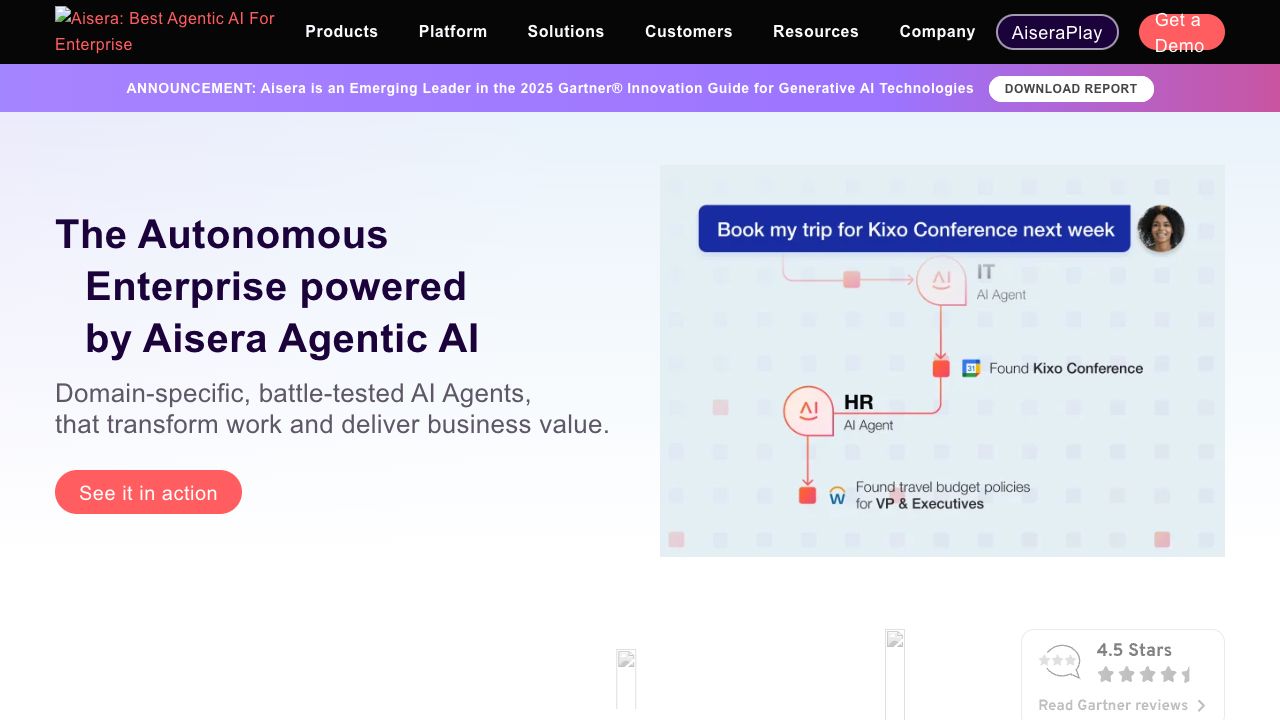The width and height of the screenshot is (1280, 720).
Task: Click the Google Calendar icon beside Found Kixo Conference
Action: (970, 368)
